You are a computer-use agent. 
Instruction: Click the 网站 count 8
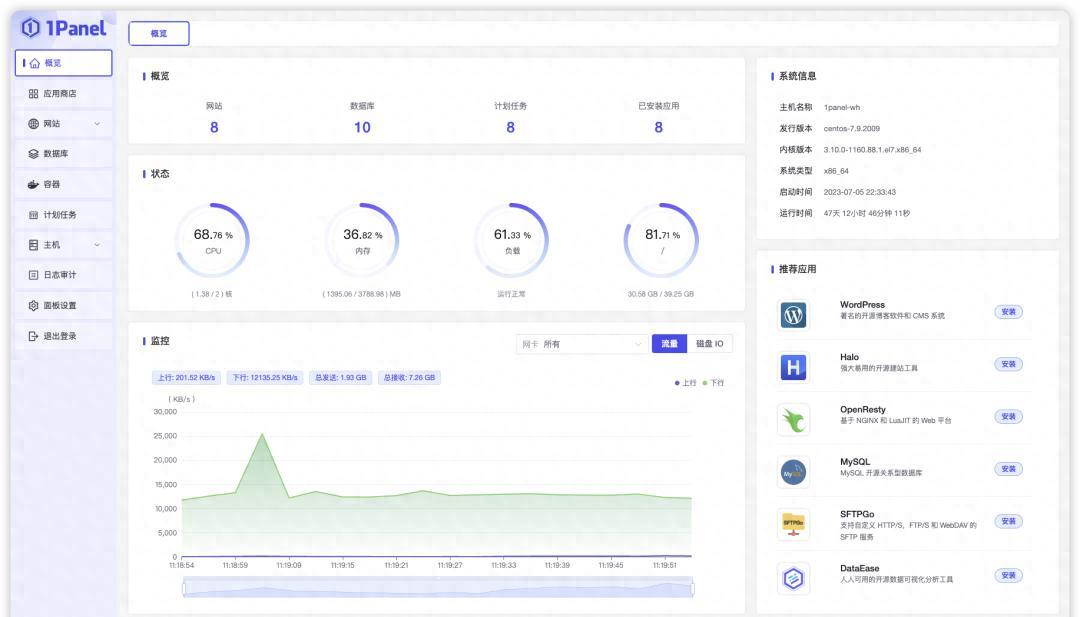[214, 127]
